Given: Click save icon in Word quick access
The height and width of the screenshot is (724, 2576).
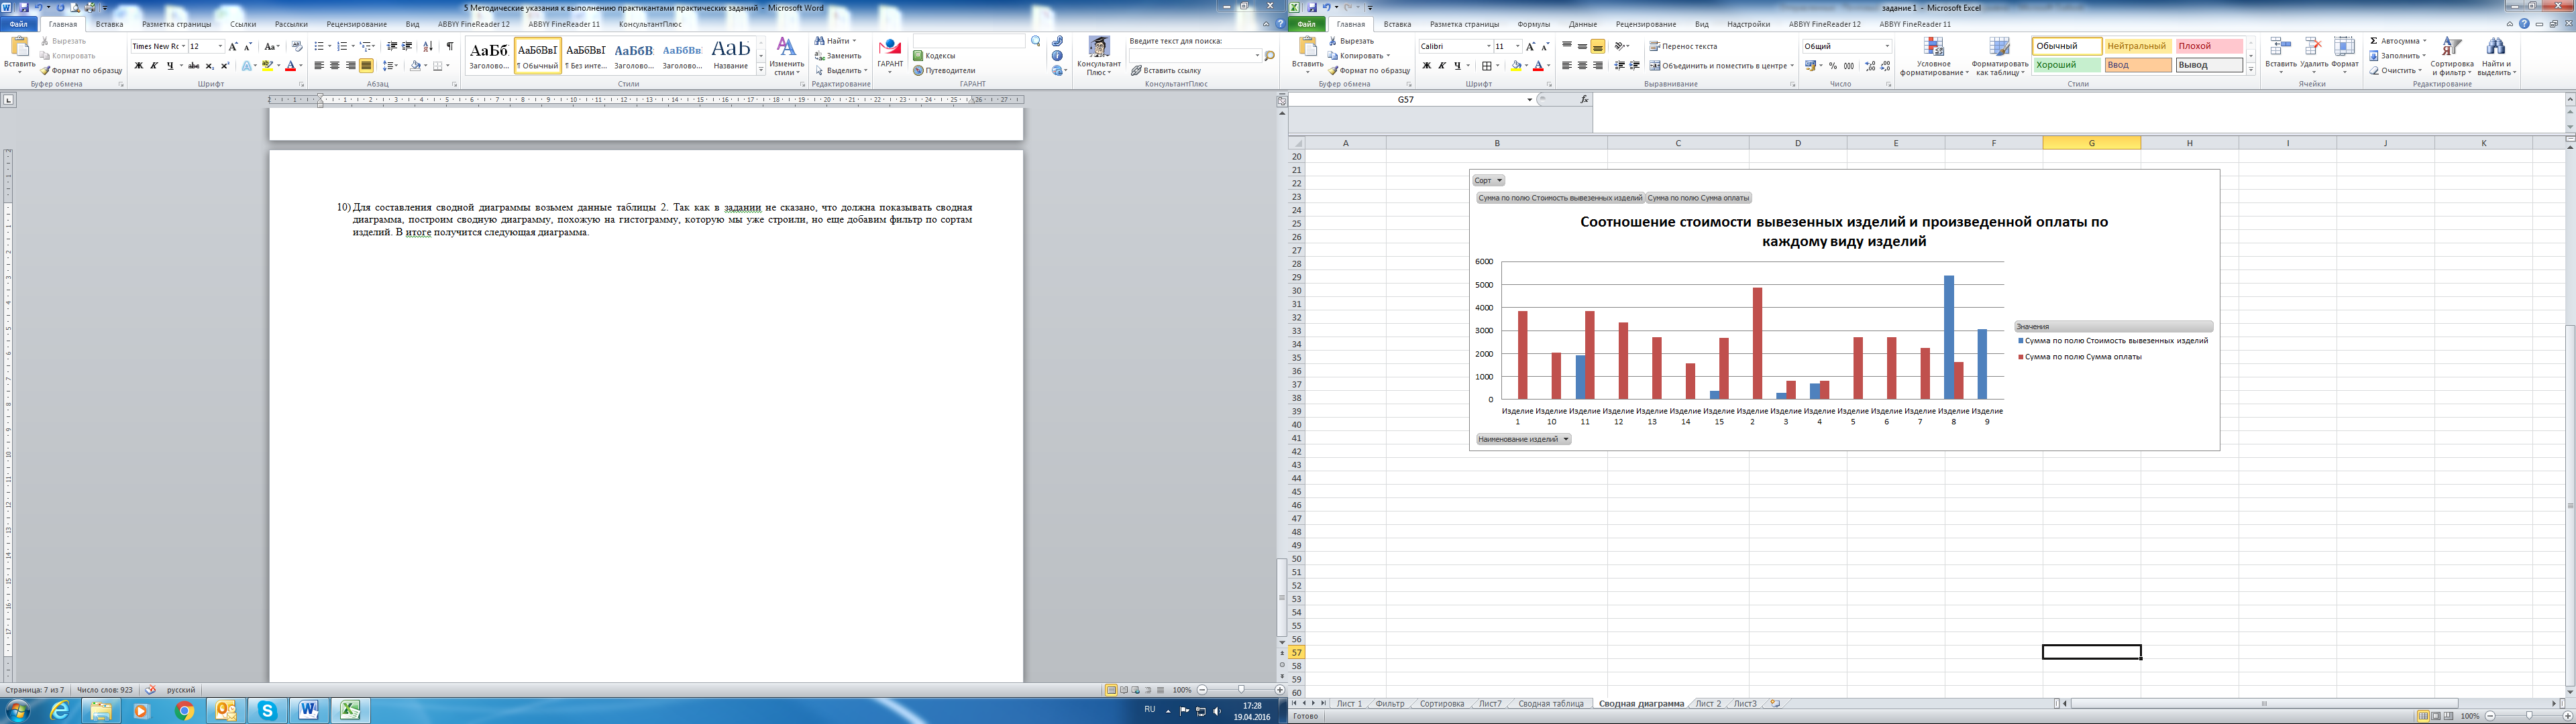Looking at the screenshot, I should tap(24, 7).
